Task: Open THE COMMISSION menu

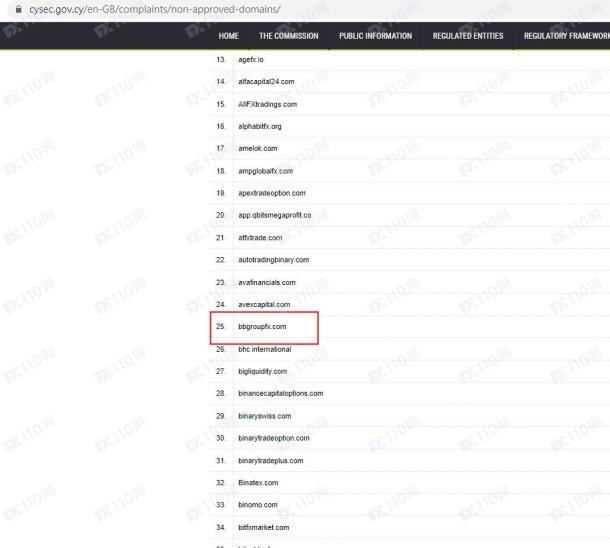Action: point(289,36)
